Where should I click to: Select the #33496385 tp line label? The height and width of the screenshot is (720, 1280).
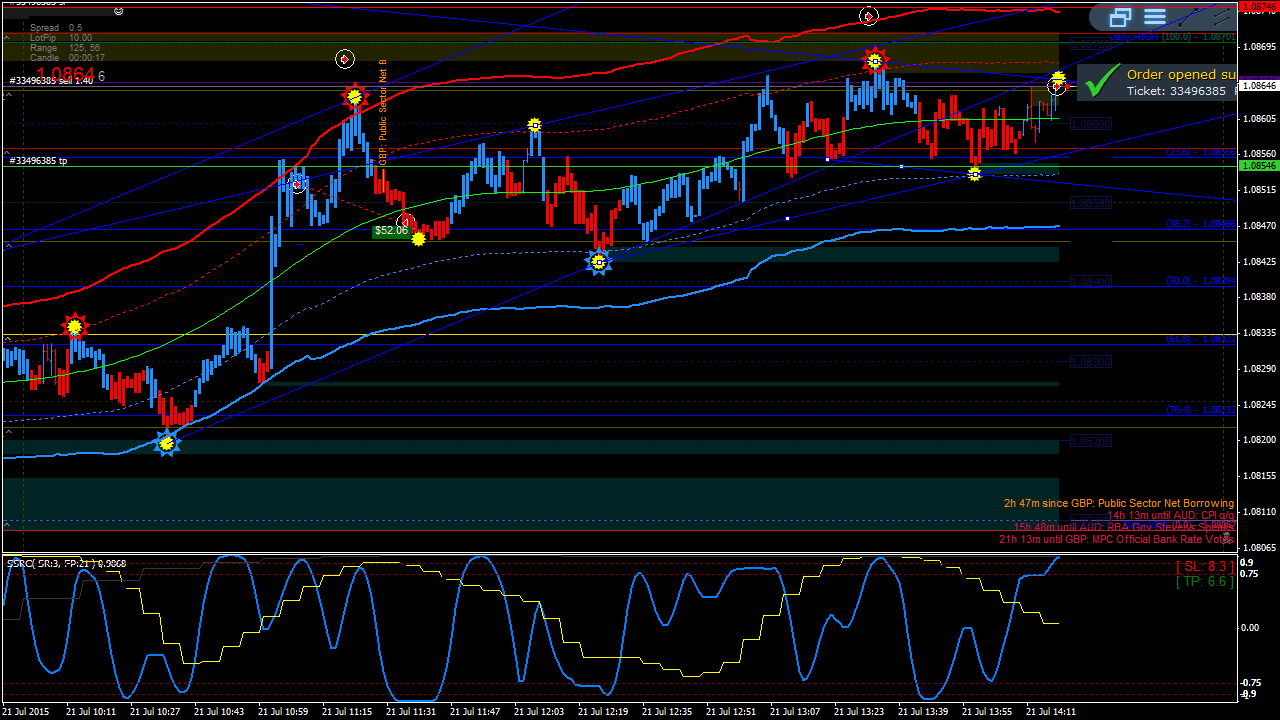click(x=38, y=161)
